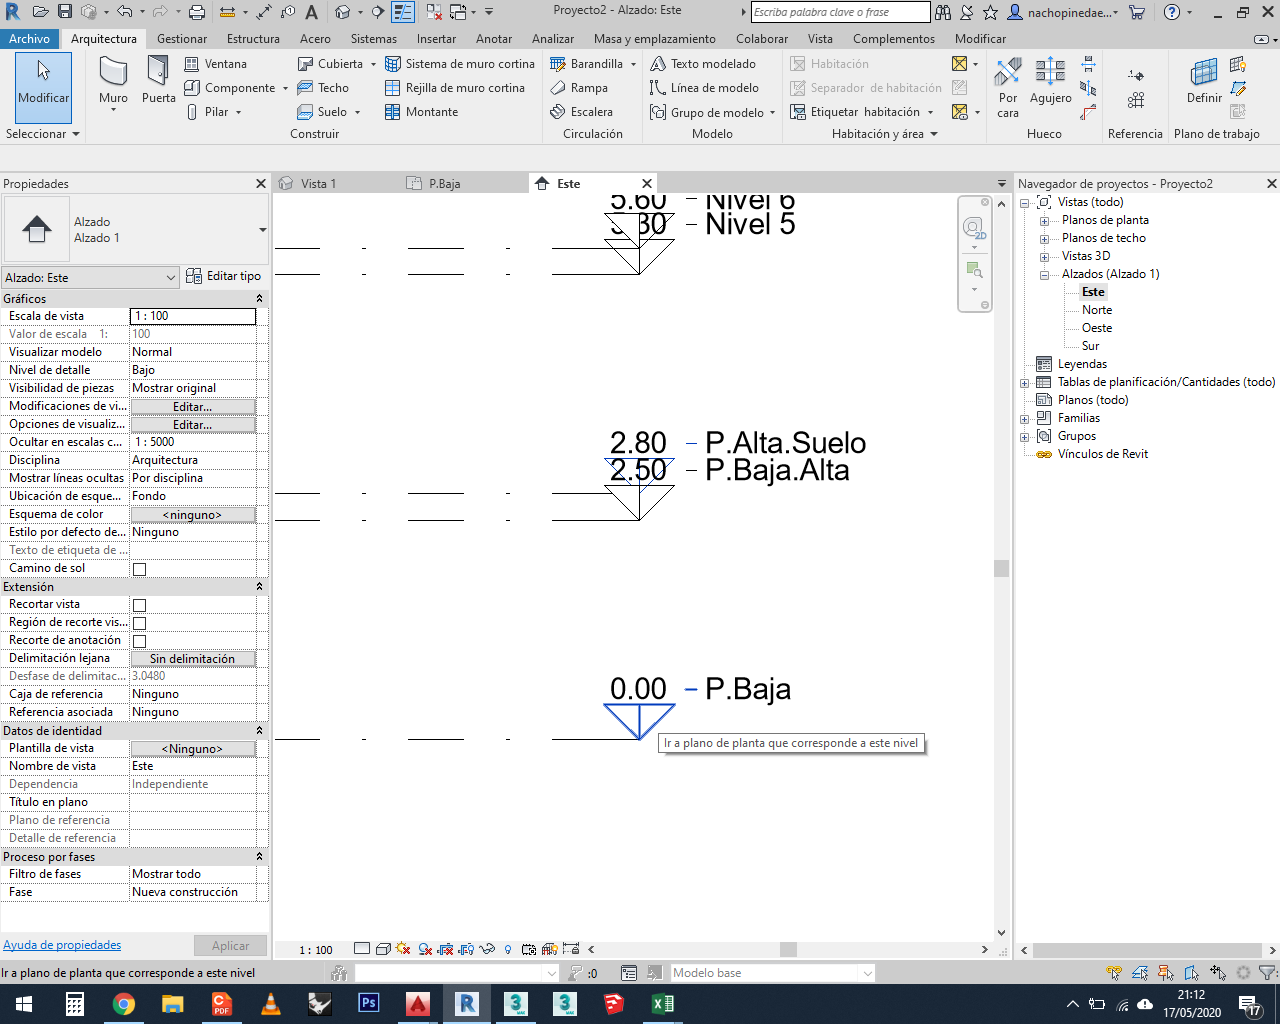The image size is (1280, 1024).
Task: Open the Ayuda de propiedades link
Action: pyautogui.click(x=60, y=945)
